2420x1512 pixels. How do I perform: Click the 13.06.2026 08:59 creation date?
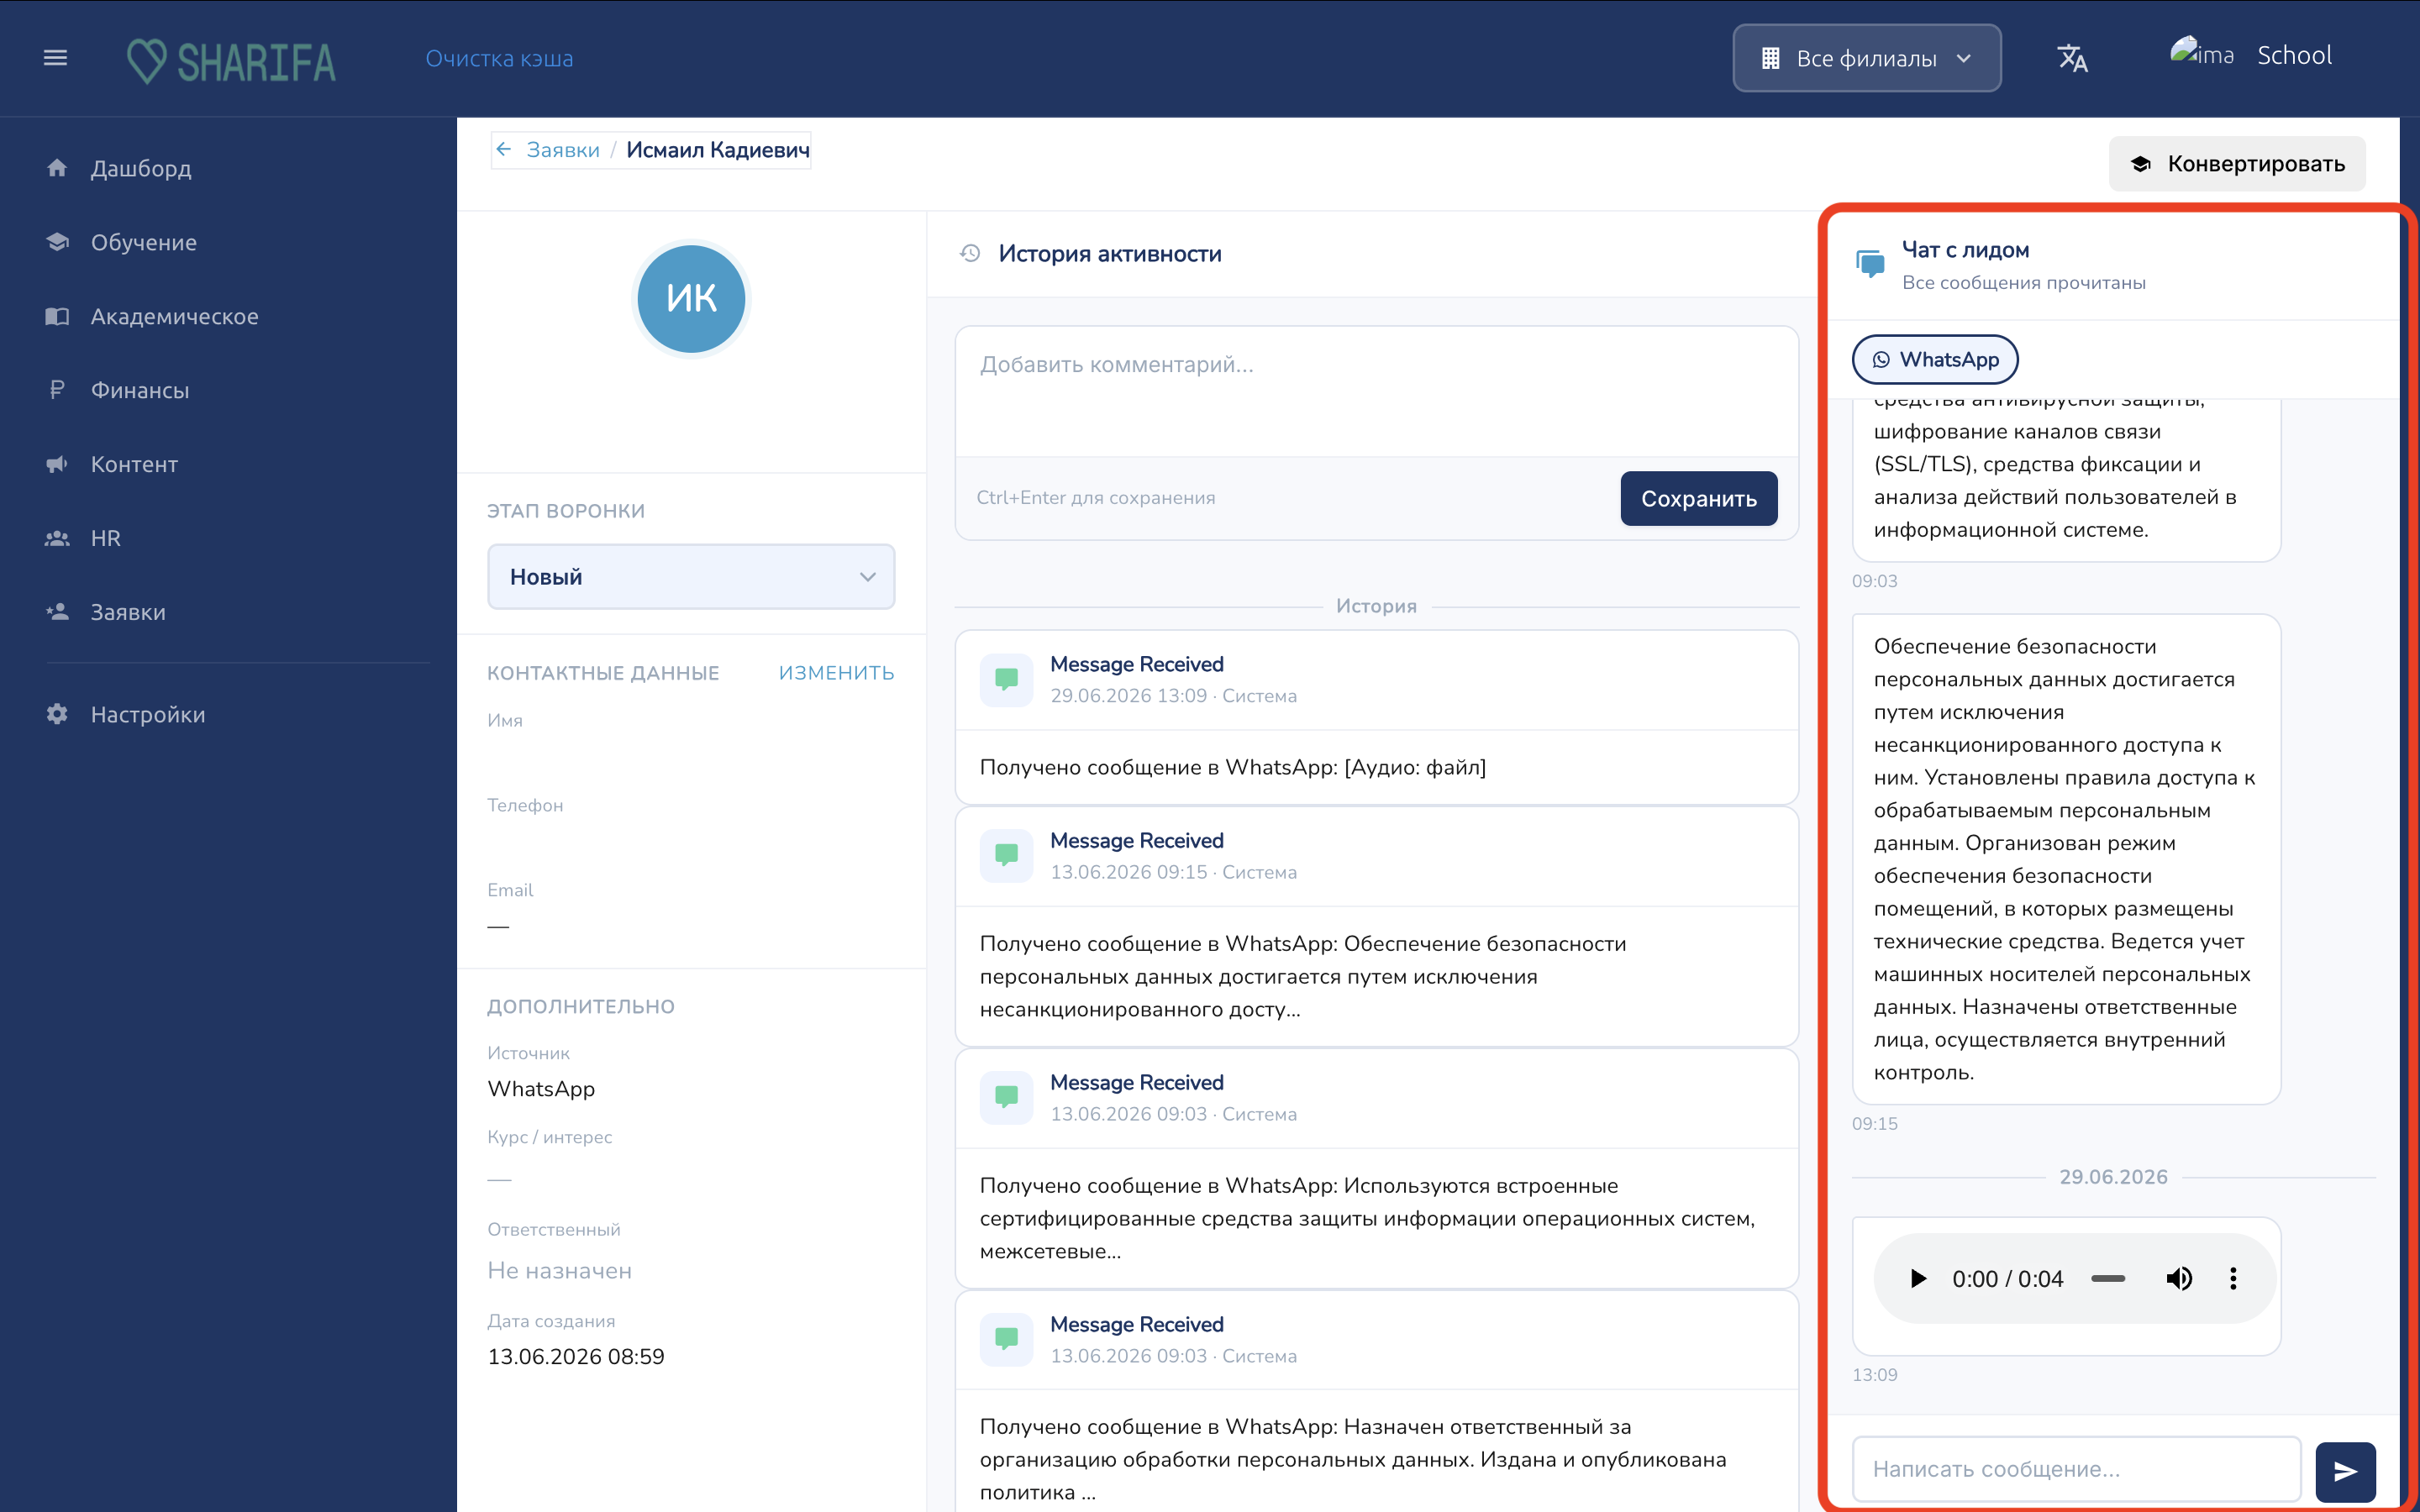(x=576, y=1357)
